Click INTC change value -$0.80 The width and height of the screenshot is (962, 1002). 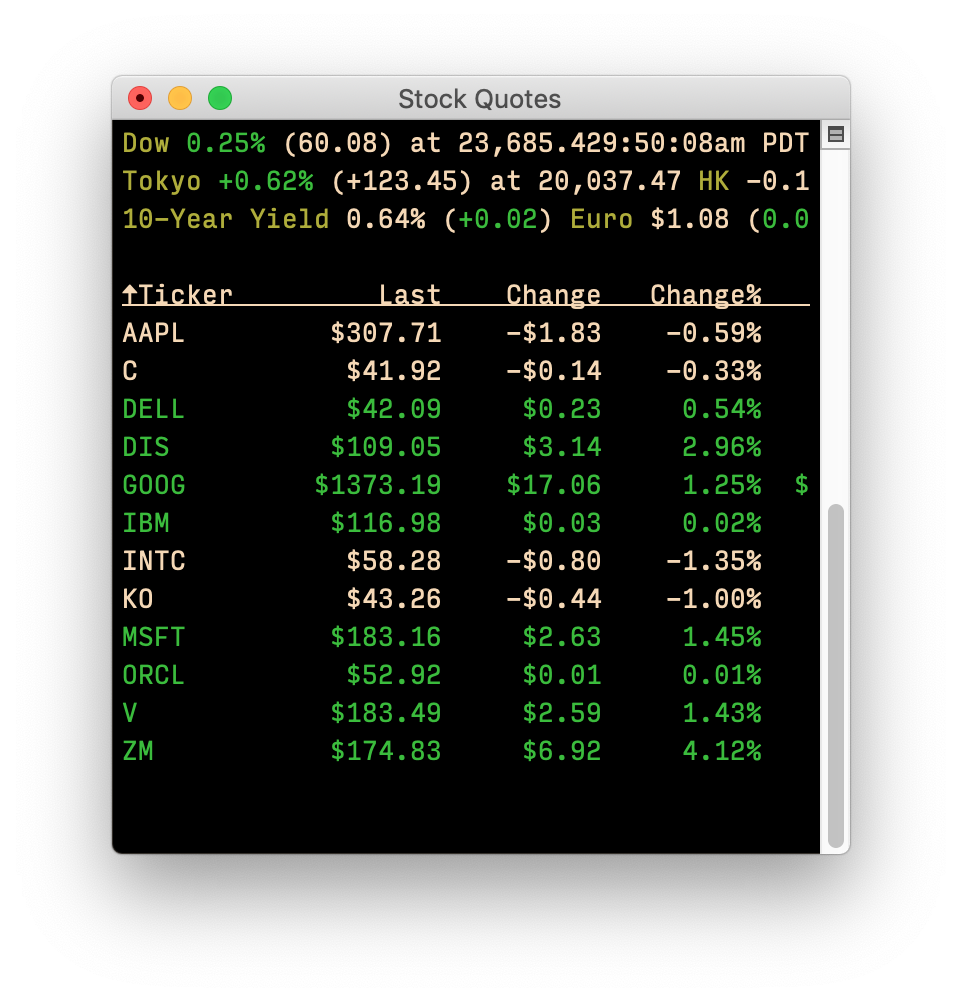[x=554, y=561]
